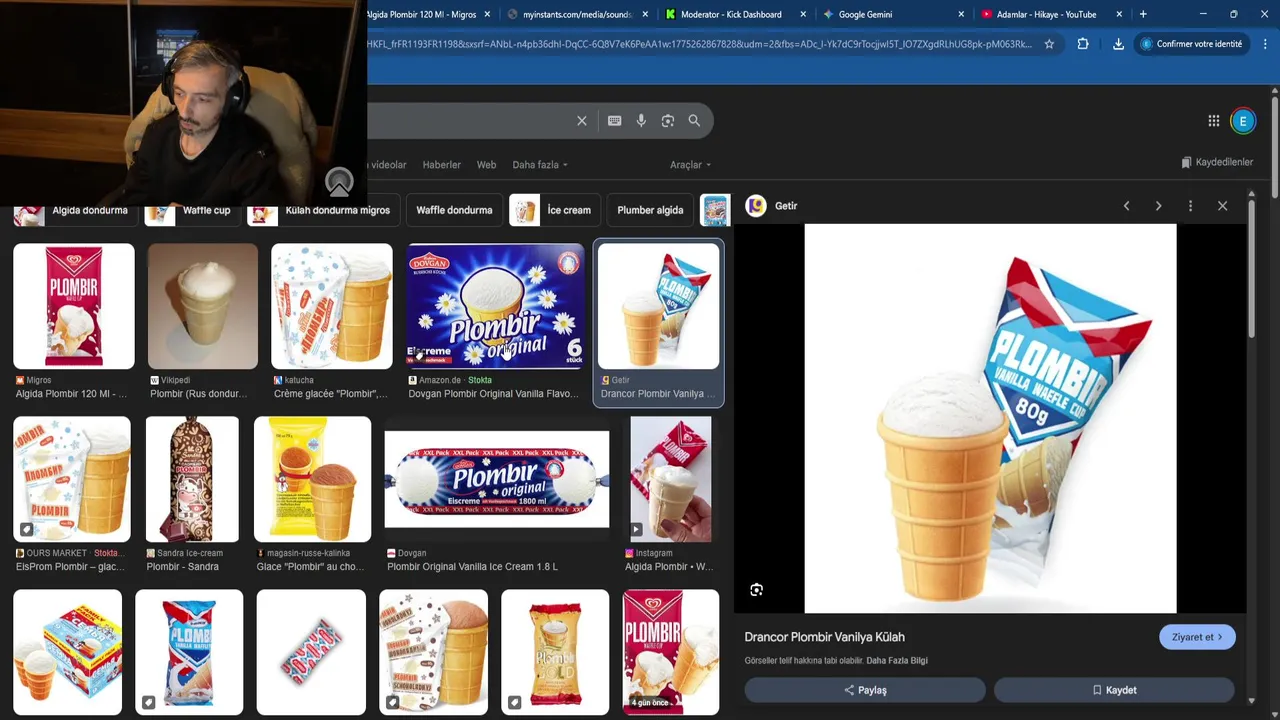The width and height of the screenshot is (1280, 720).
Task: Switch to Adamlar - Hikaye YouTube tab
Action: point(1051,14)
